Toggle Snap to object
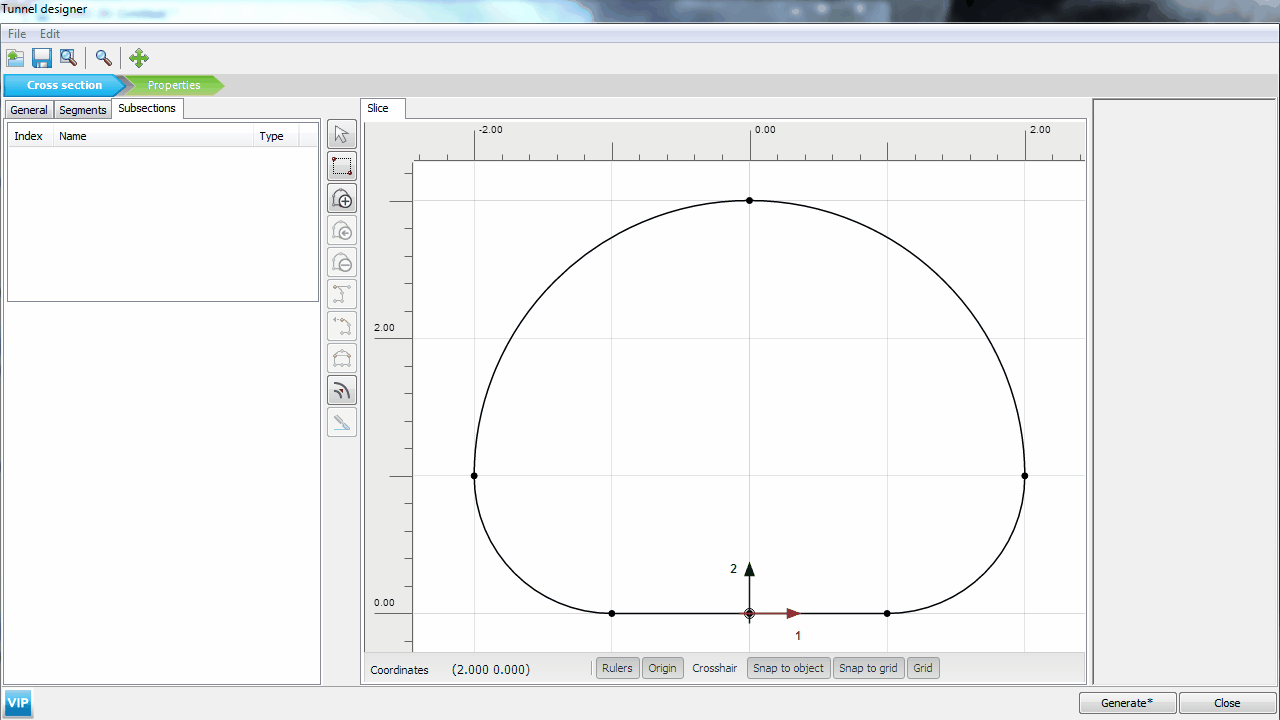The width and height of the screenshot is (1280, 720). tap(788, 668)
